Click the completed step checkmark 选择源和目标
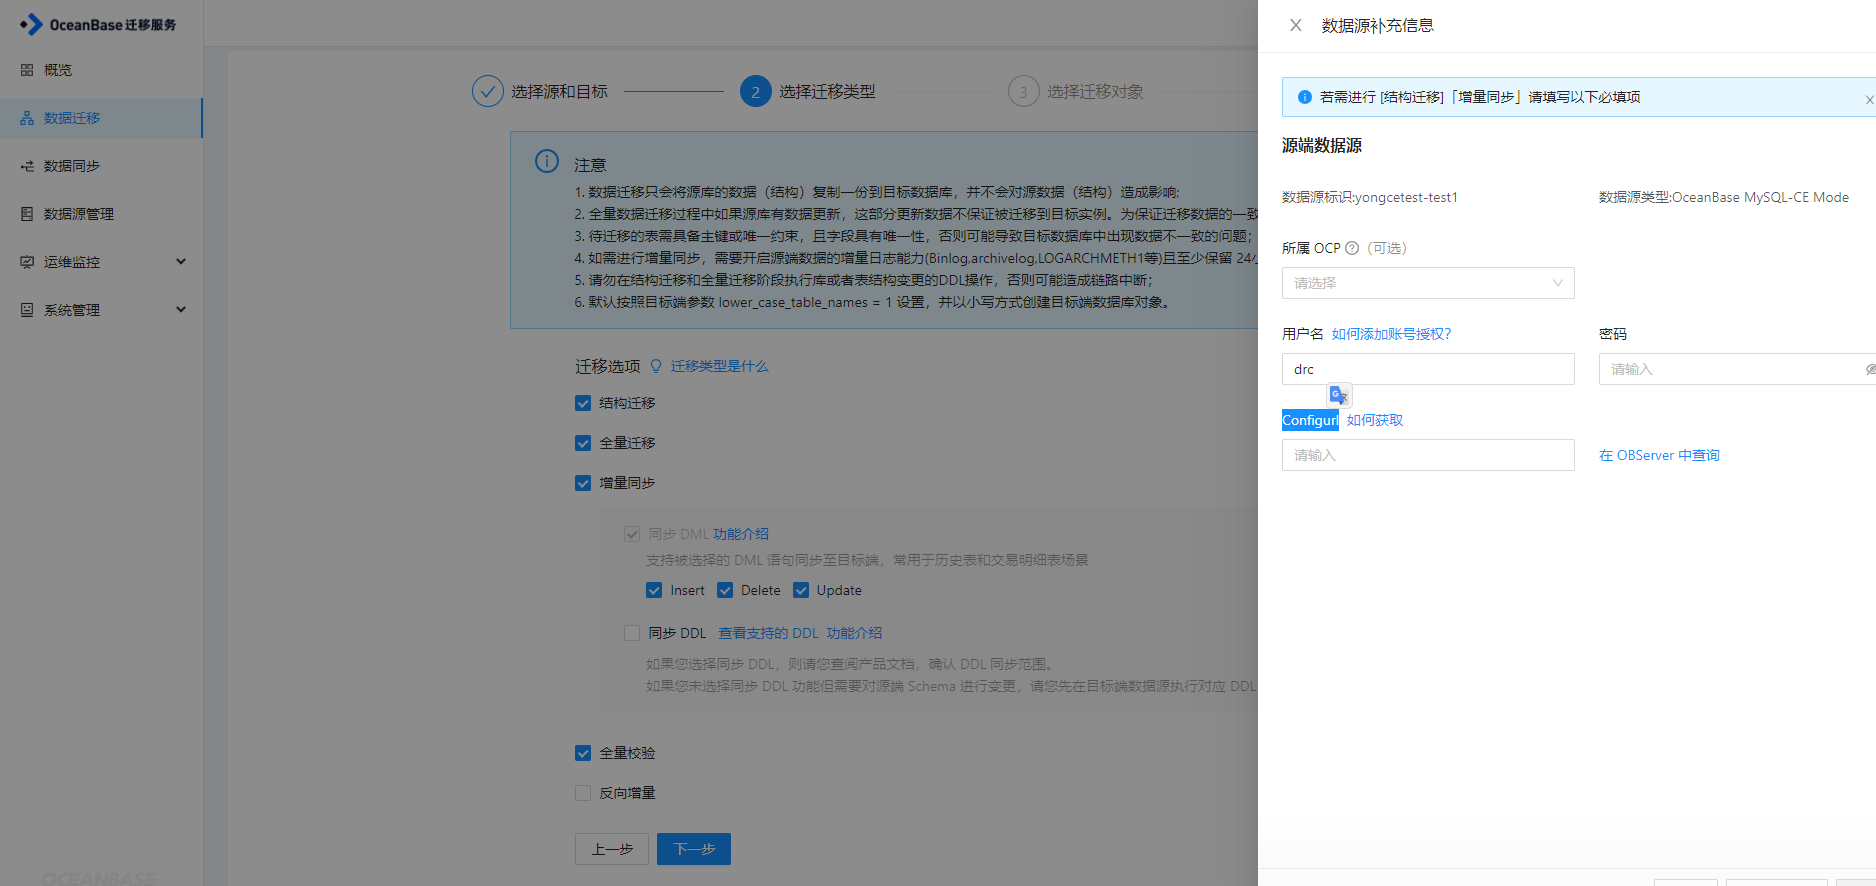 coord(487,91)
